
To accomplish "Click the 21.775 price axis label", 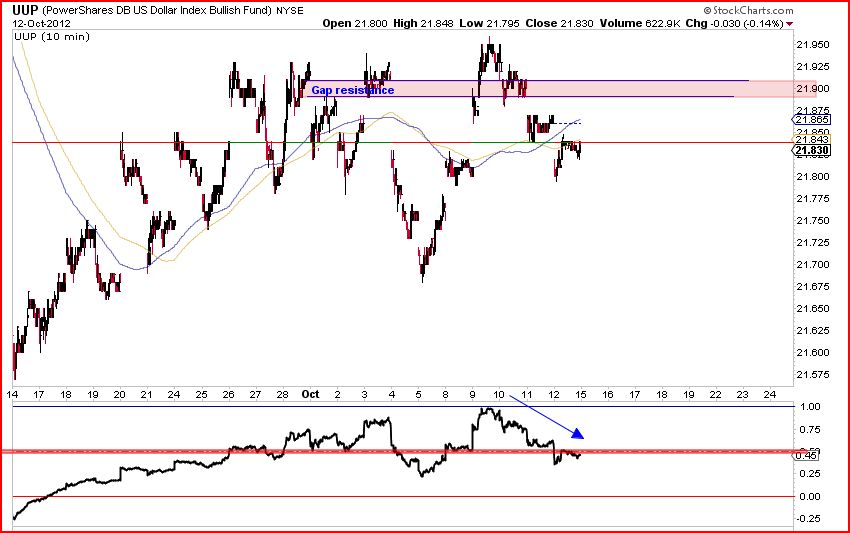I will coord(813,198).
